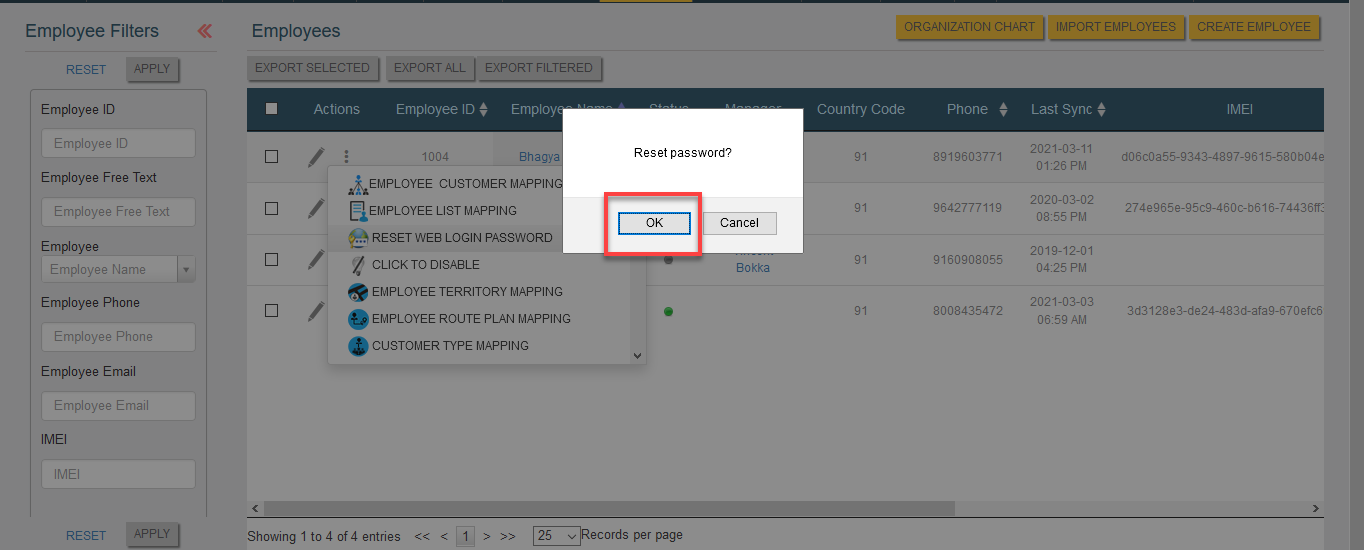Image resolution: width=1364 pixels, height=550 pixels.
Task: Sort by the Employee ID column arrows
Action: pos(484,110)
